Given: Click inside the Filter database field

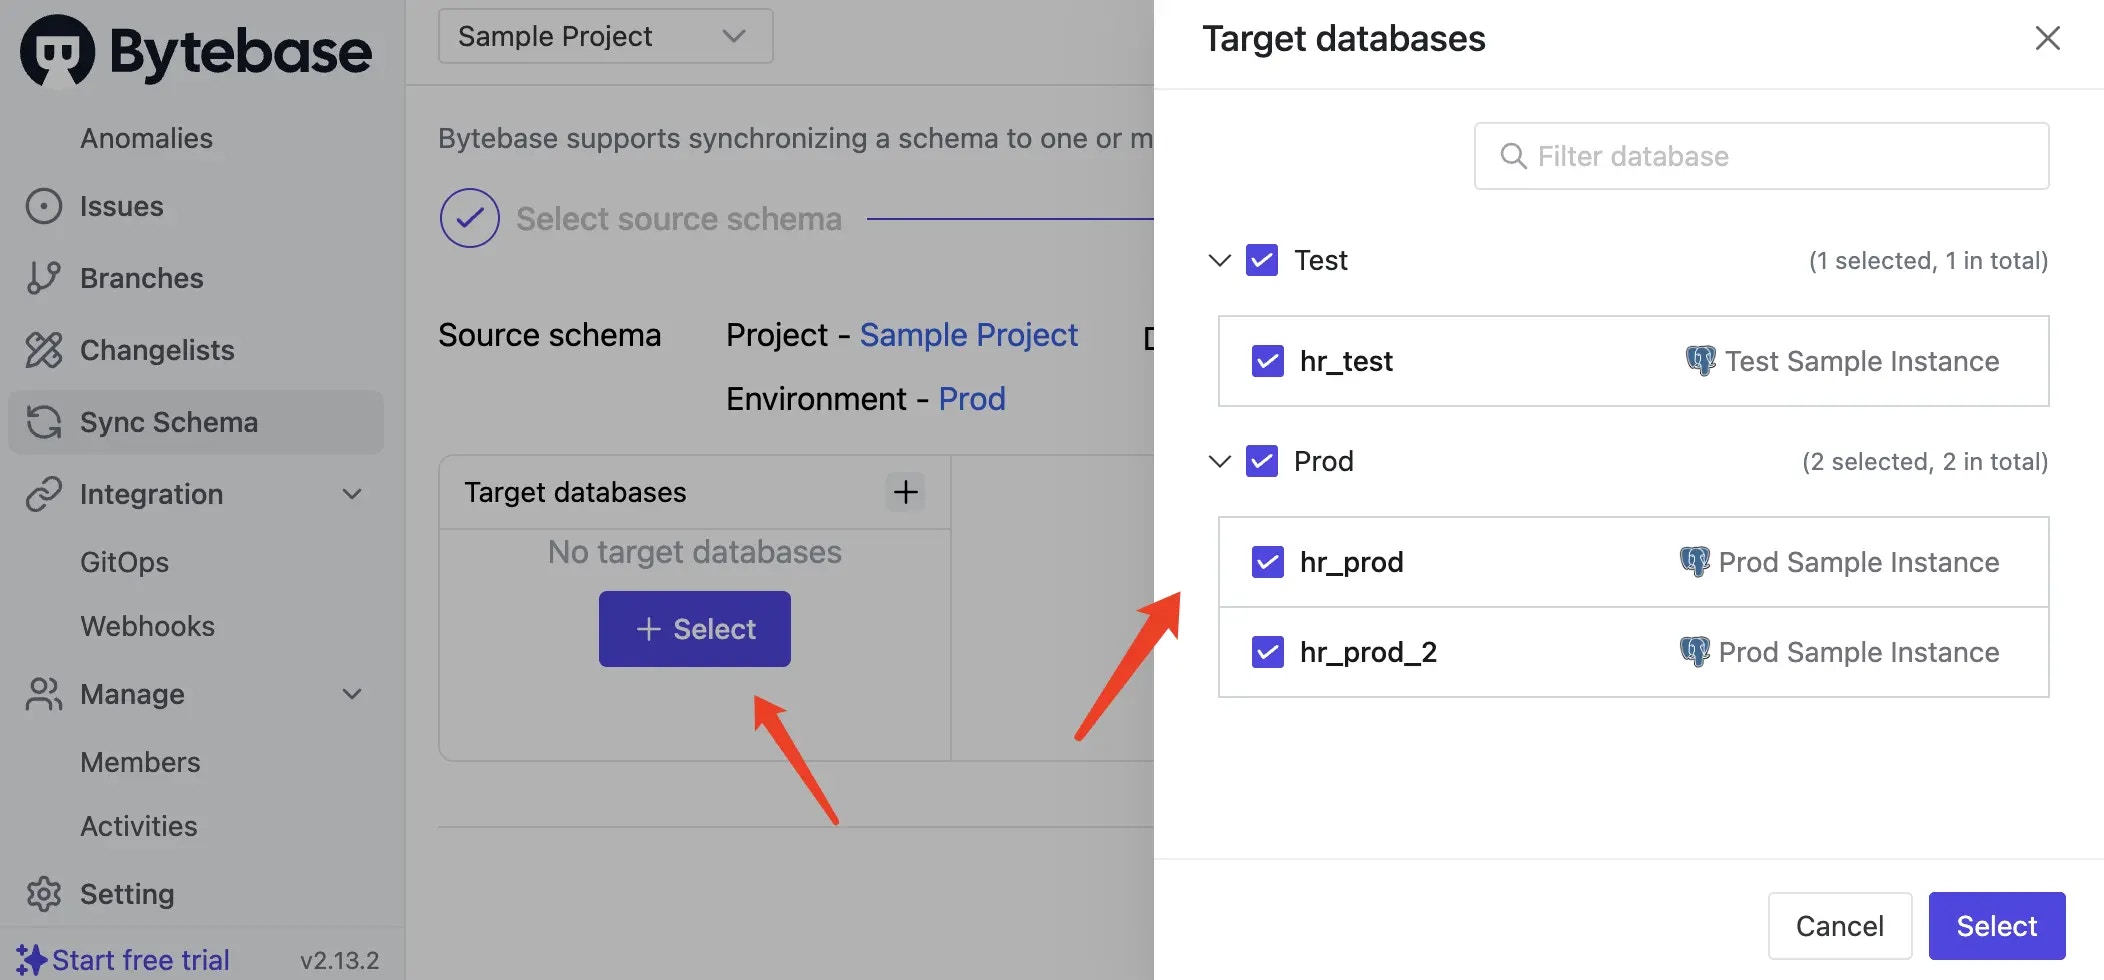Looking at the screenshot, I should 1761,156.
